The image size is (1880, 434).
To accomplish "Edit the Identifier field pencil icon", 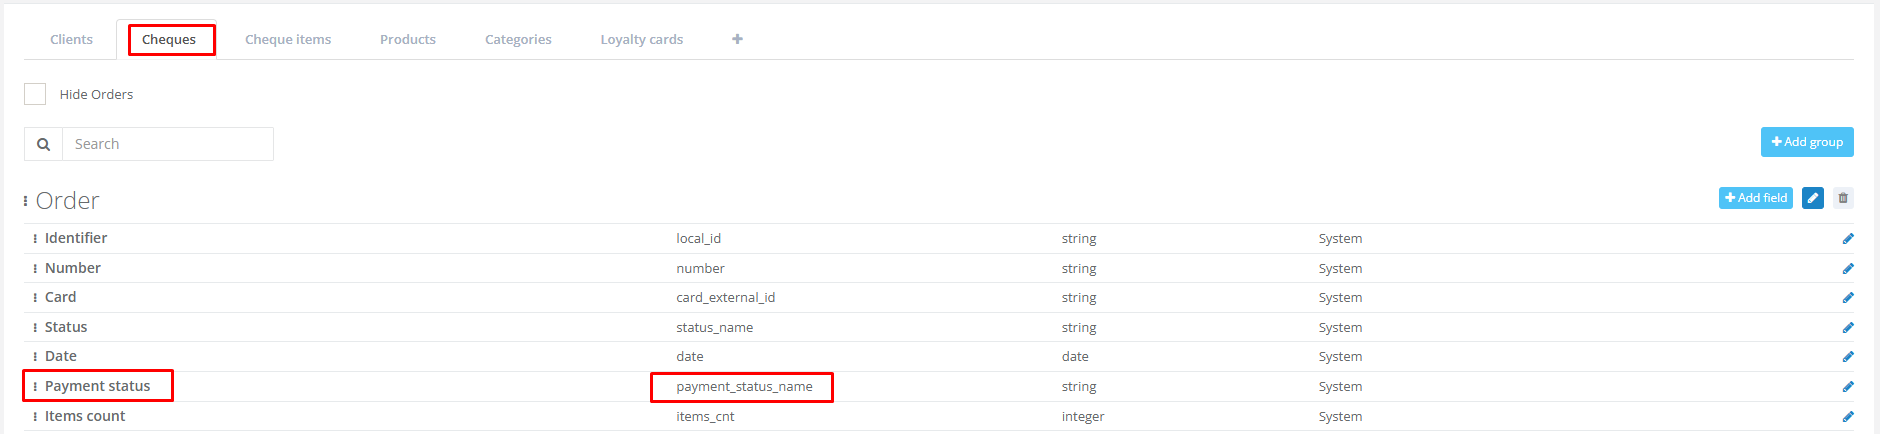I will tap(1848, 239).
